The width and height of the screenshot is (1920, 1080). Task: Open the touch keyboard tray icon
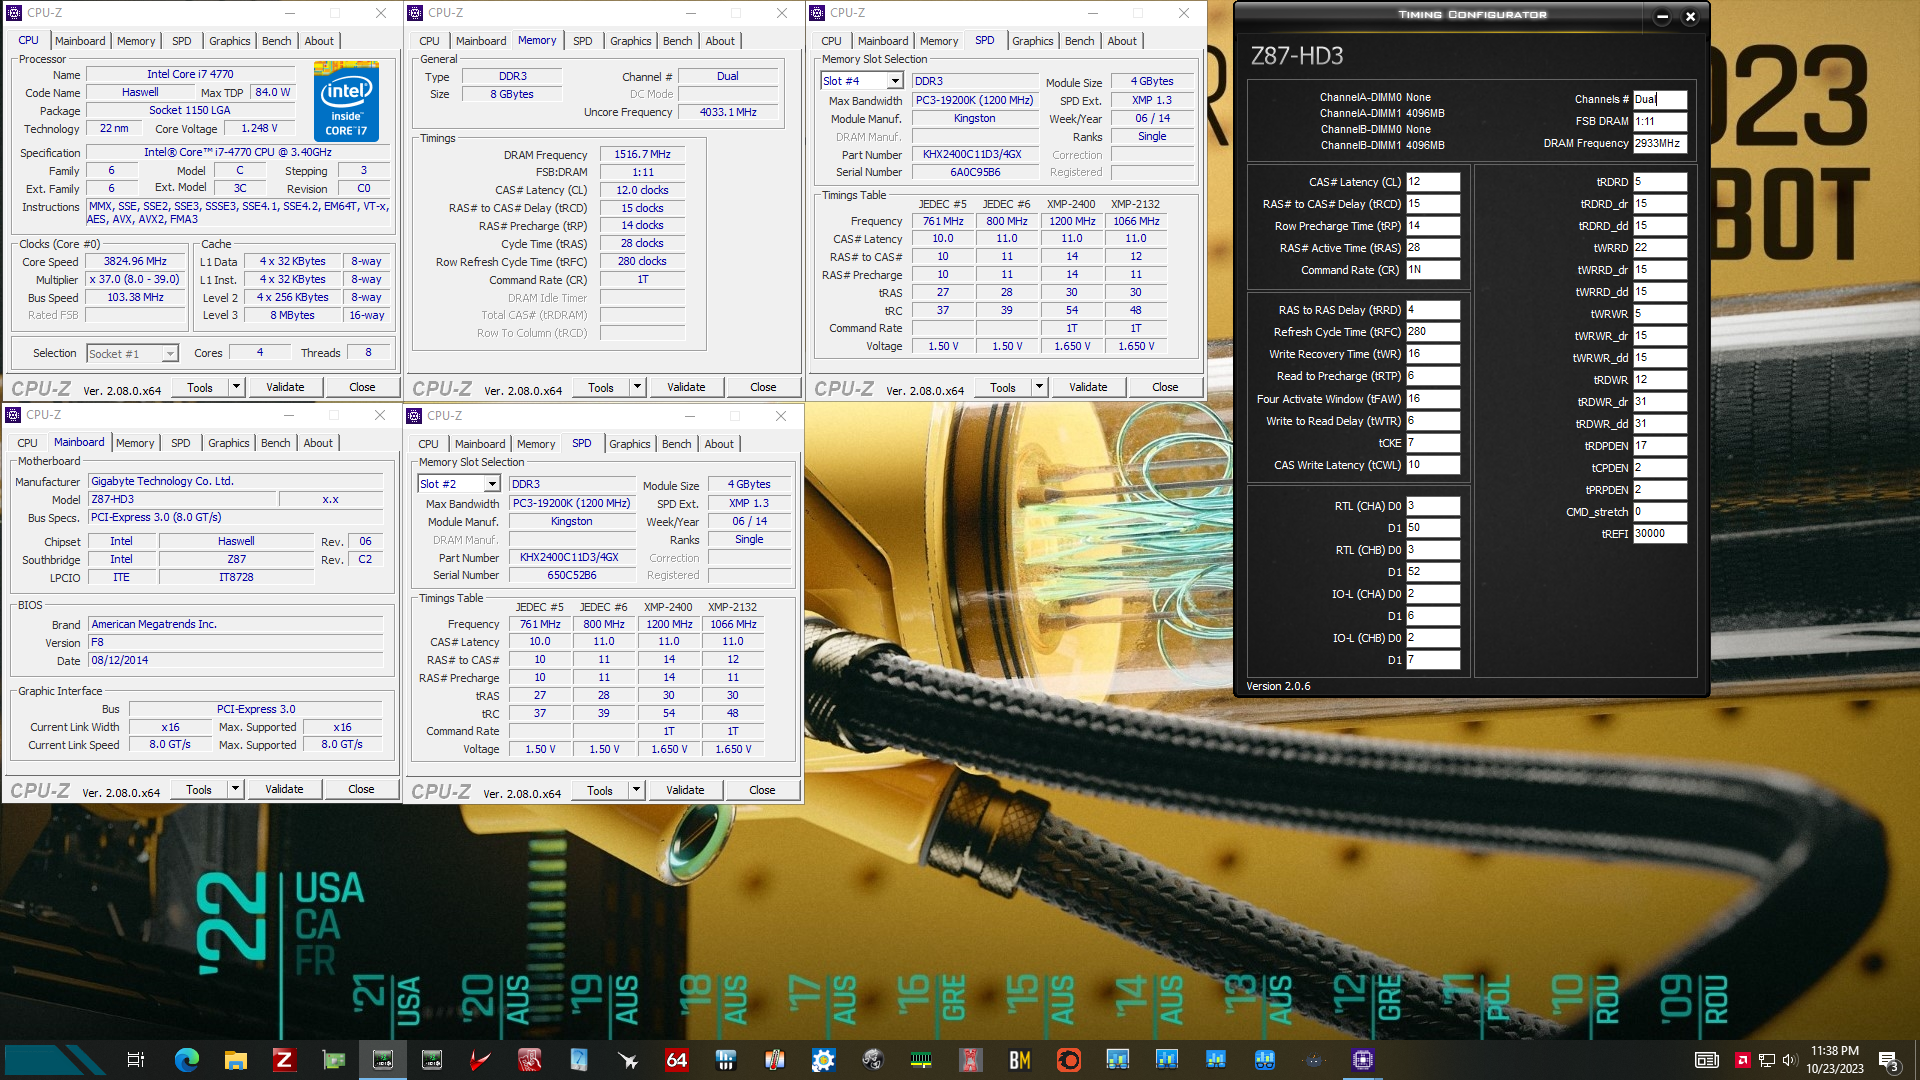(x=1707, y=1060)
